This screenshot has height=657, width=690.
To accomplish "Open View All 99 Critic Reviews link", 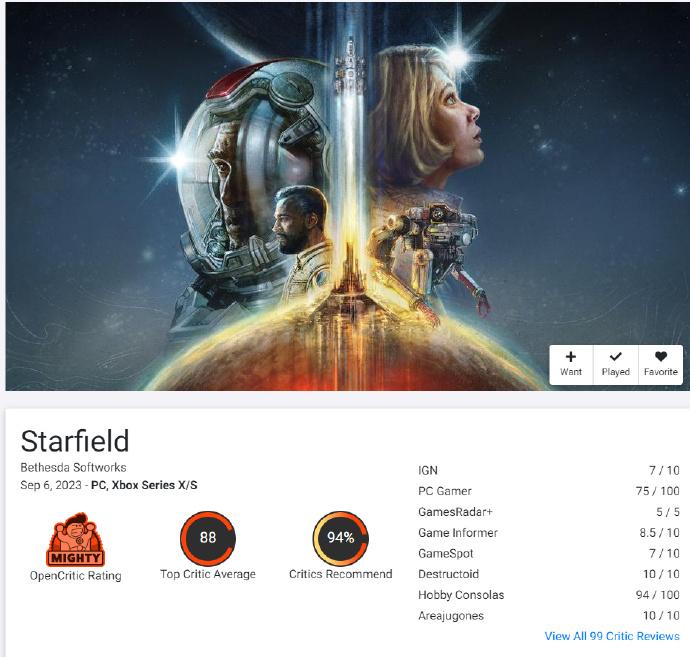I will pyautogui.click(x=612, y=636).
